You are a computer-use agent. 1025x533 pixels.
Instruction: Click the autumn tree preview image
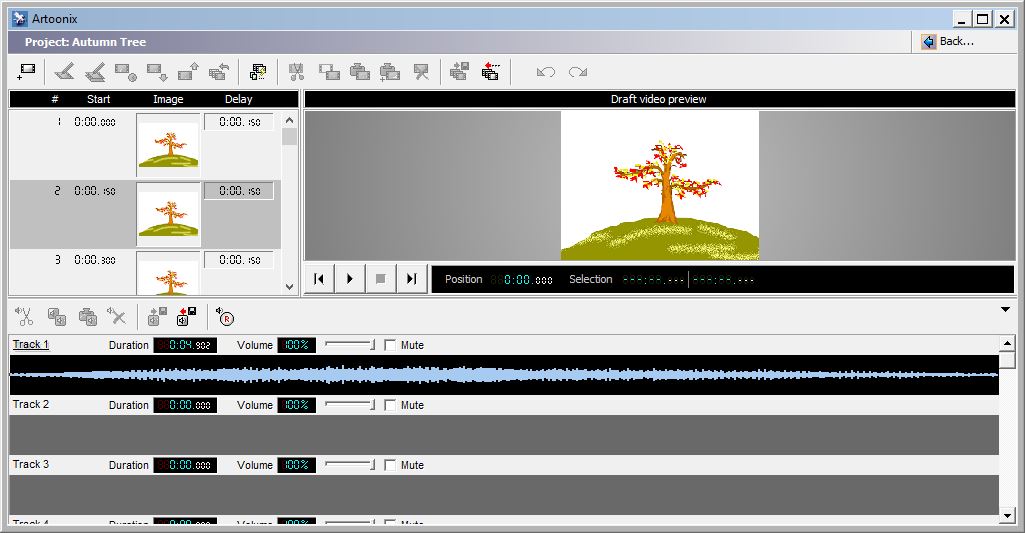pos(660,186)
